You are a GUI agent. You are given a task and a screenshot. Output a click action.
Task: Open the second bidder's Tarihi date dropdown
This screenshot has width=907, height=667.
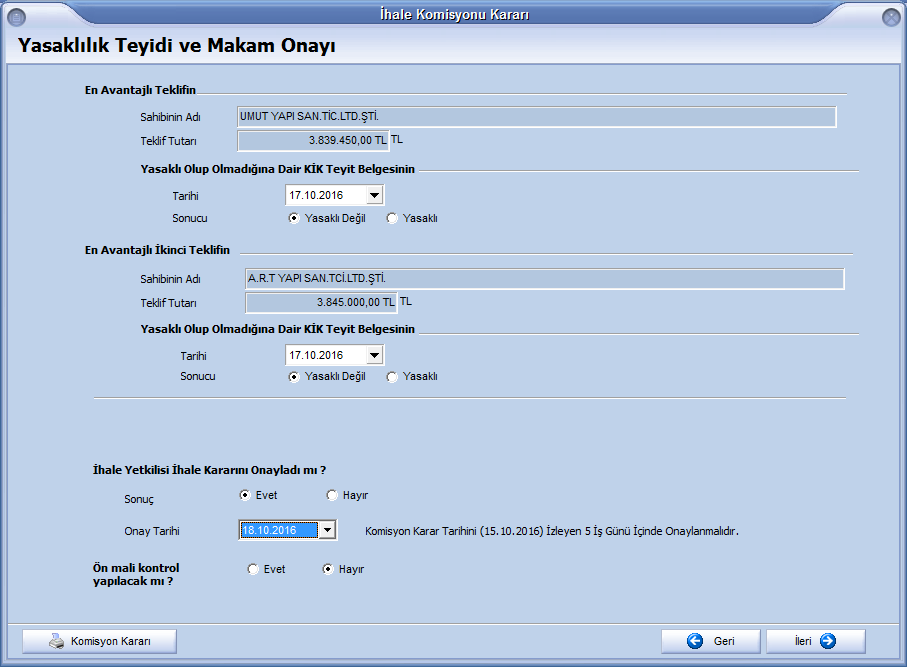[374, 355]
